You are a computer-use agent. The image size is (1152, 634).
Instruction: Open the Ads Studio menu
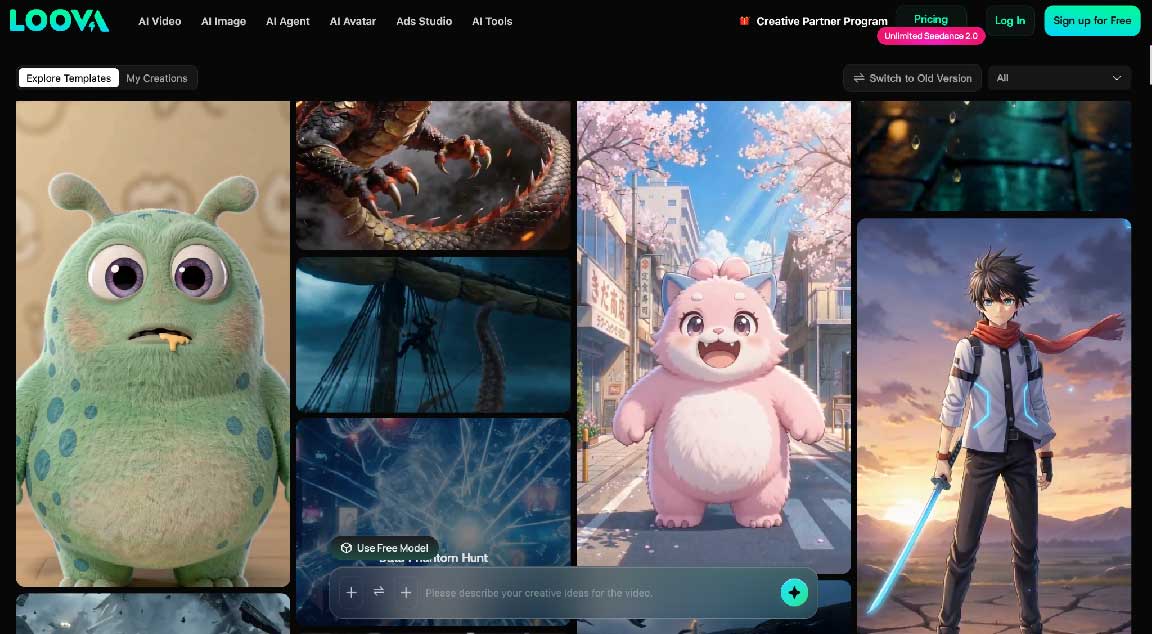[x=424, y=21]
